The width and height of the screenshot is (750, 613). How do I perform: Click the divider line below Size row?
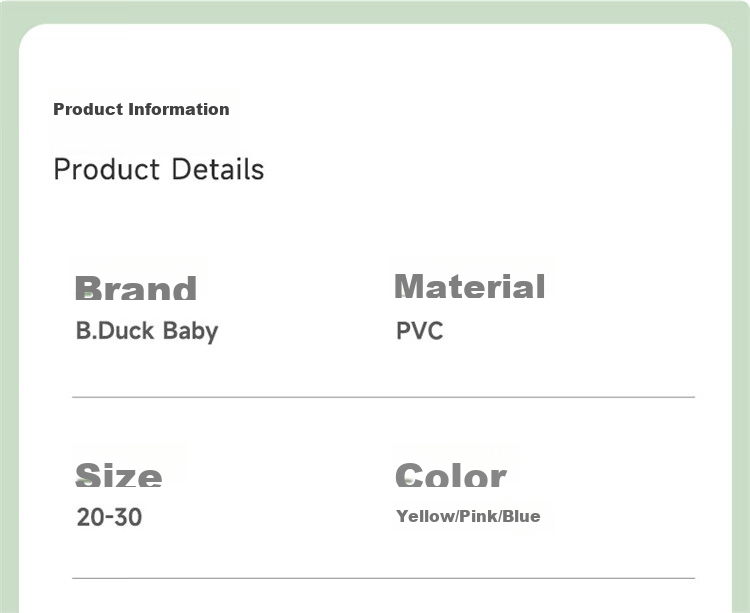[x=383, y=578]
